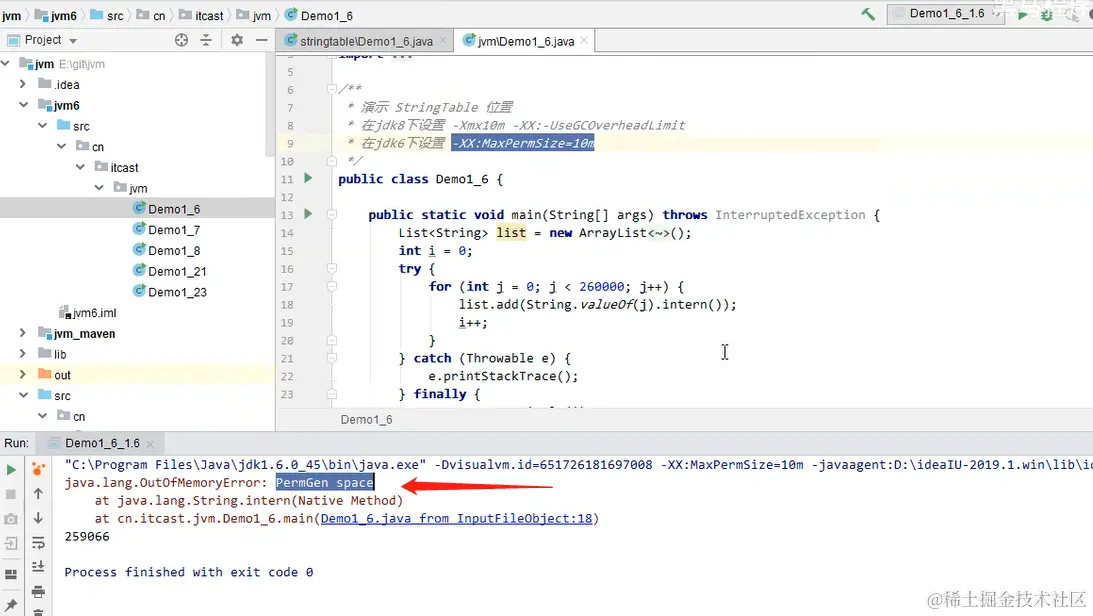Click Down the stack trace arrow
Image resolution: width=1093 pixels, height=616 pixels.
(x=38, y=518)
